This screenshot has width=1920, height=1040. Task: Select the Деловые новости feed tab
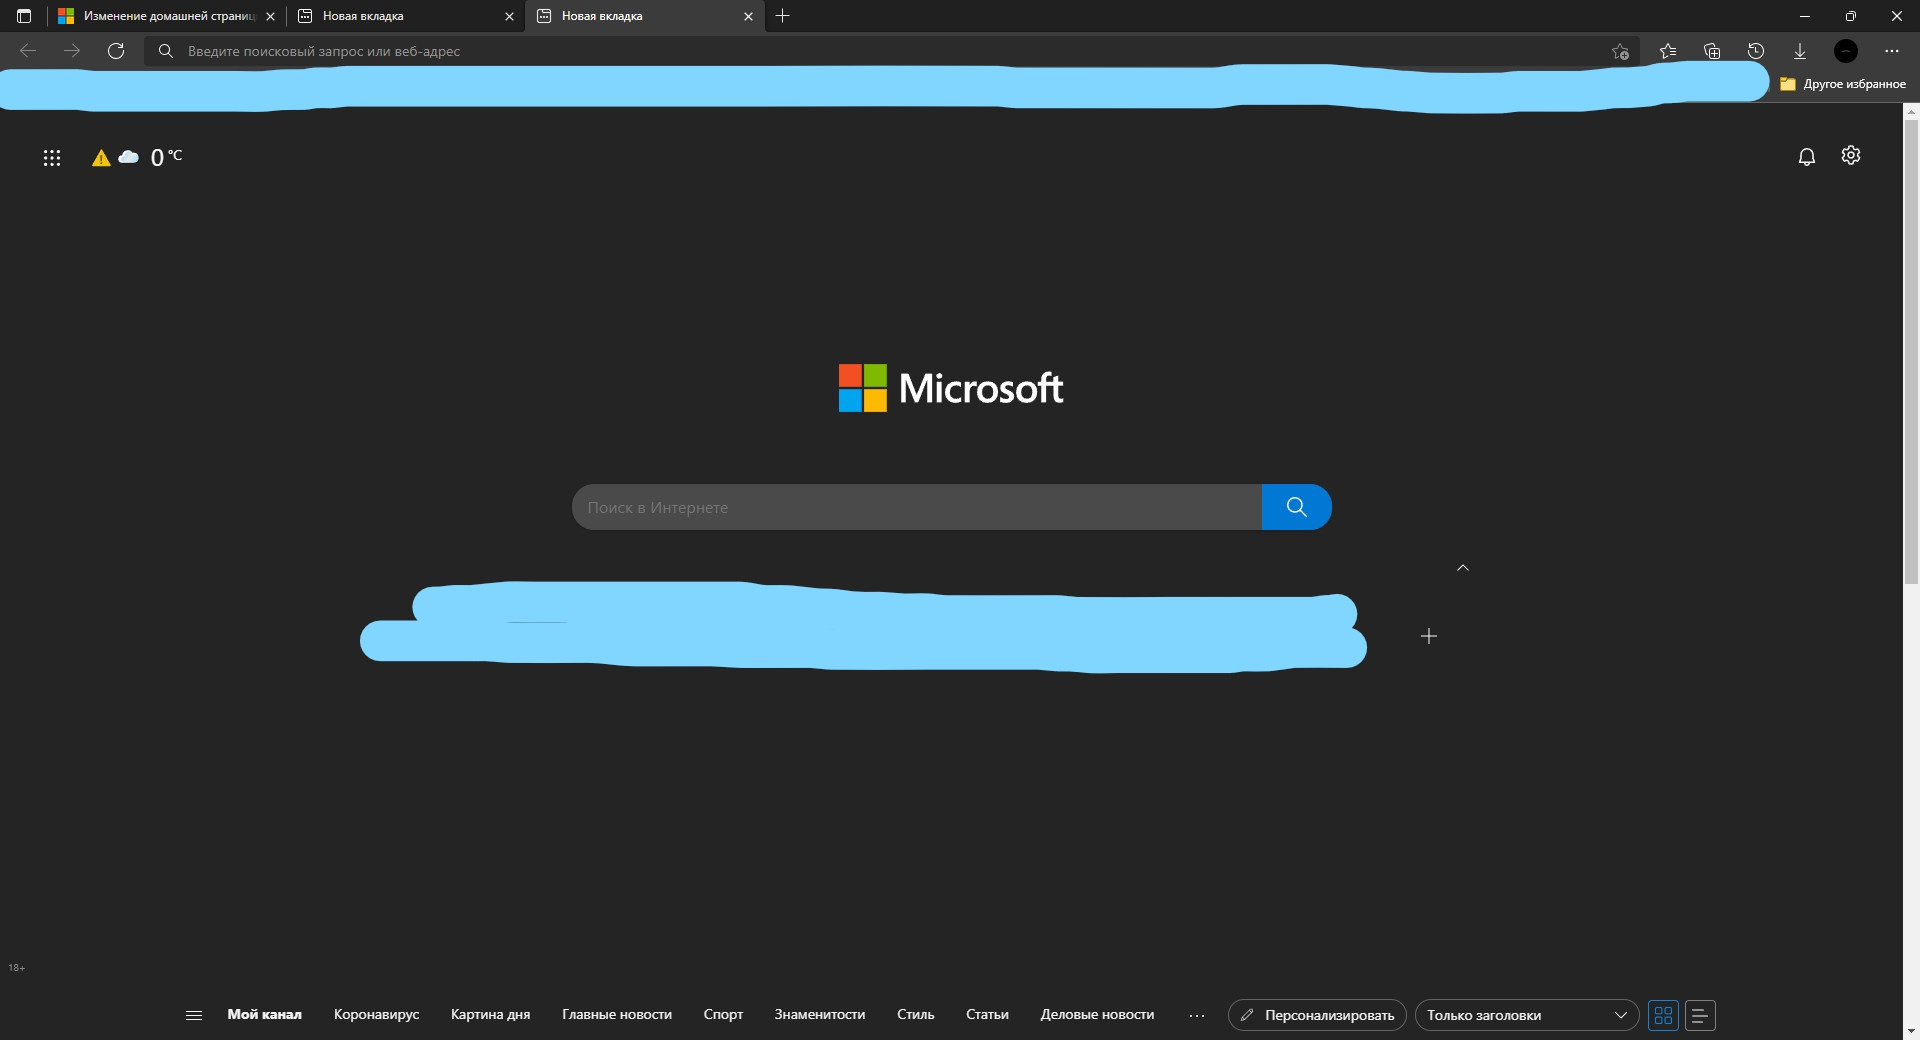[1097, 1014]
